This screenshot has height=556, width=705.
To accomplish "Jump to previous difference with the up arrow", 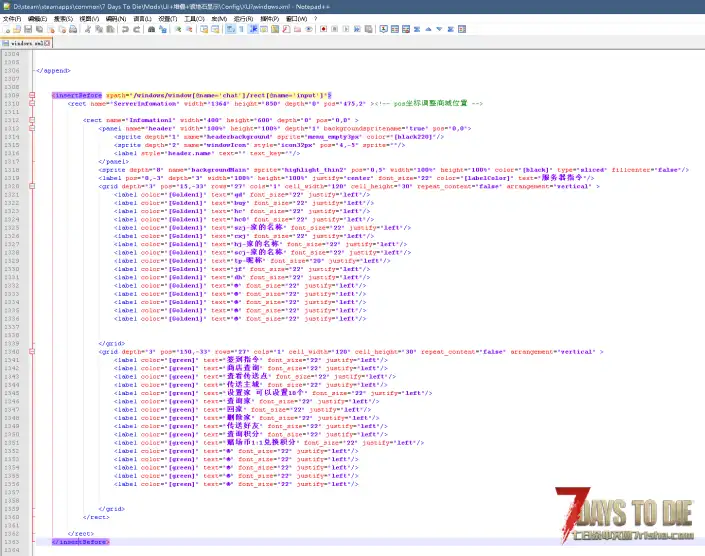I will (x=428, y=29).
